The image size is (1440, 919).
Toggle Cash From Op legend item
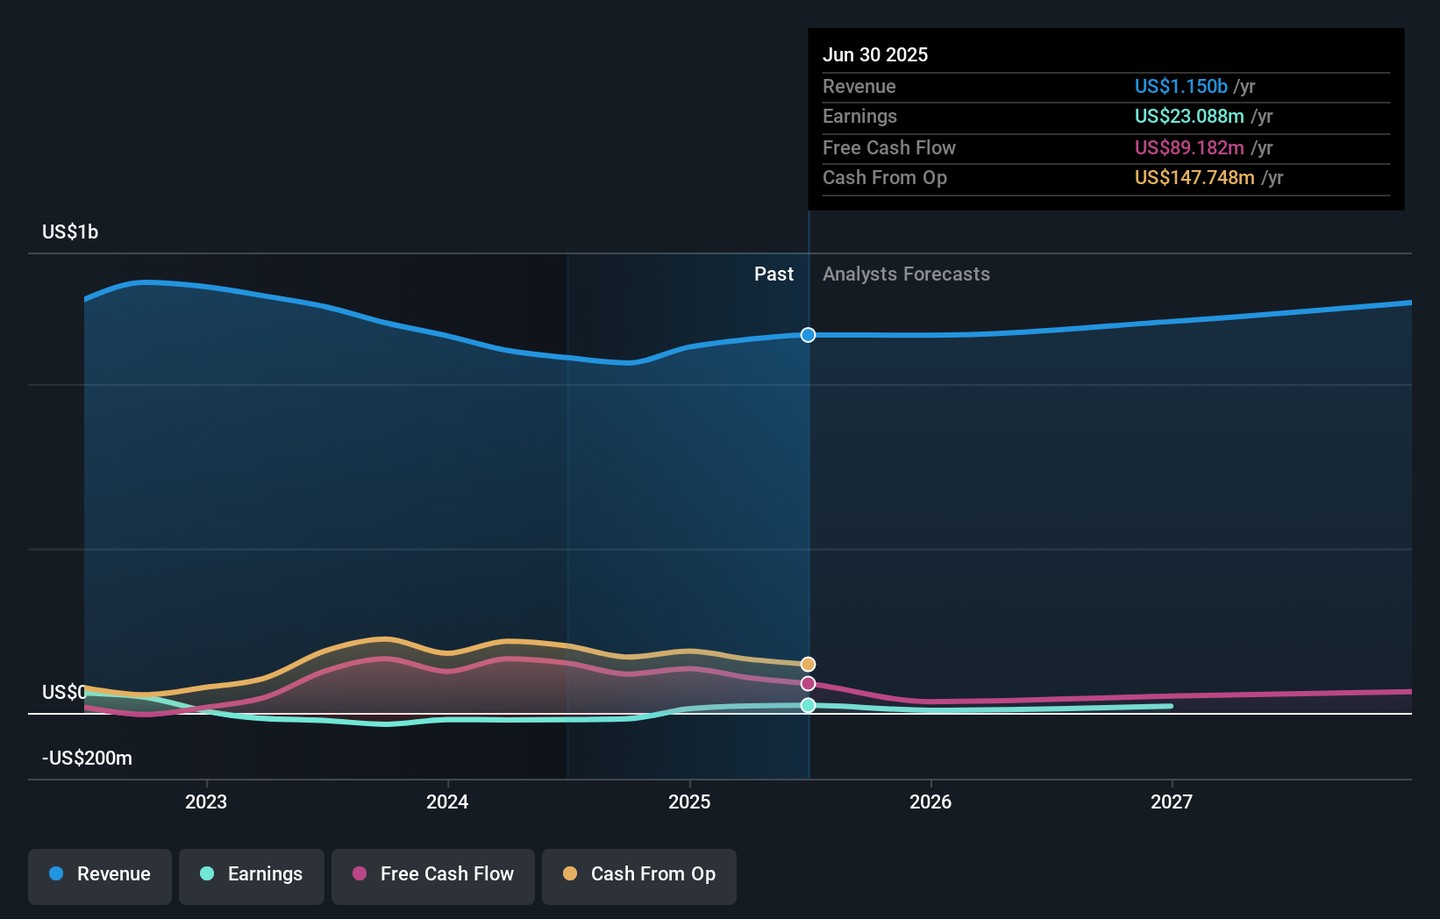[639, 875]
